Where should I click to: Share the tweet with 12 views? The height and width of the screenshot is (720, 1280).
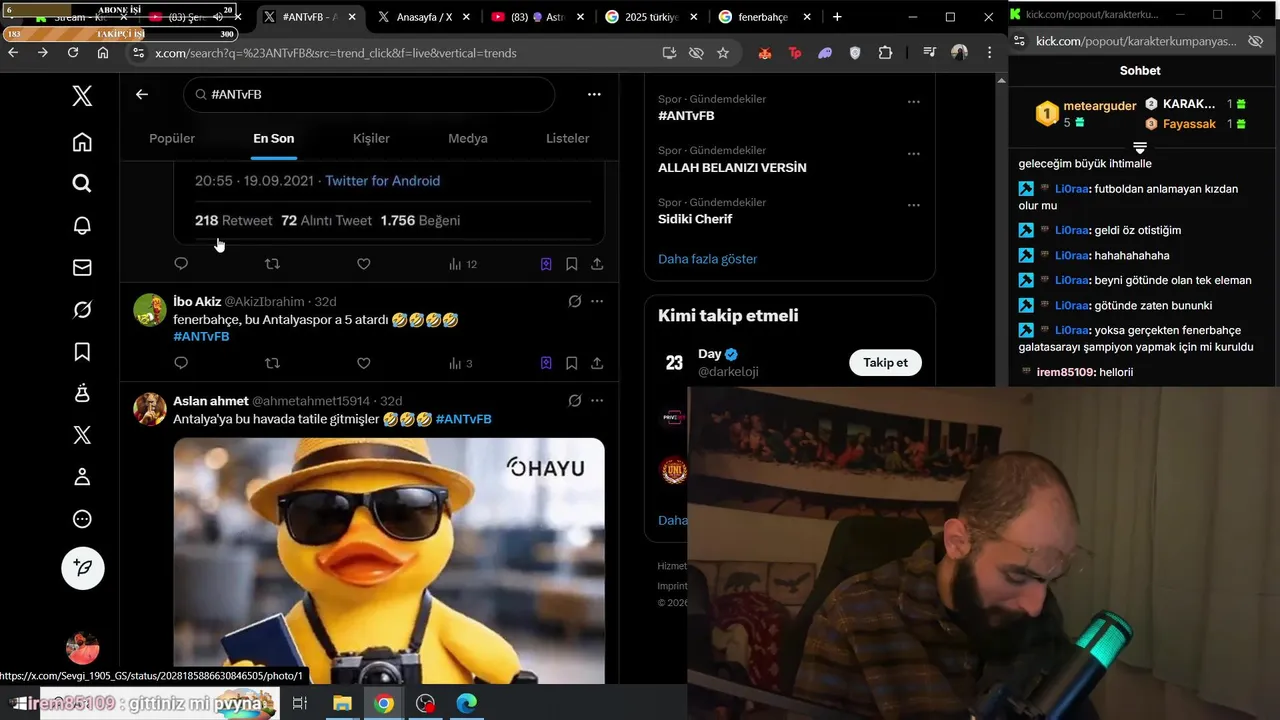pos(597,264)
